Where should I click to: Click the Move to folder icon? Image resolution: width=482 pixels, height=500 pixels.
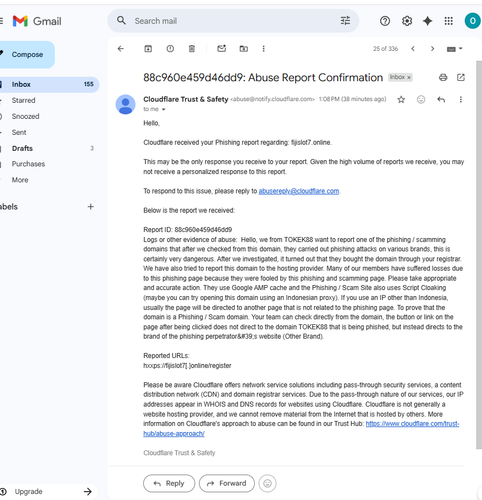[x=244, y=49]
